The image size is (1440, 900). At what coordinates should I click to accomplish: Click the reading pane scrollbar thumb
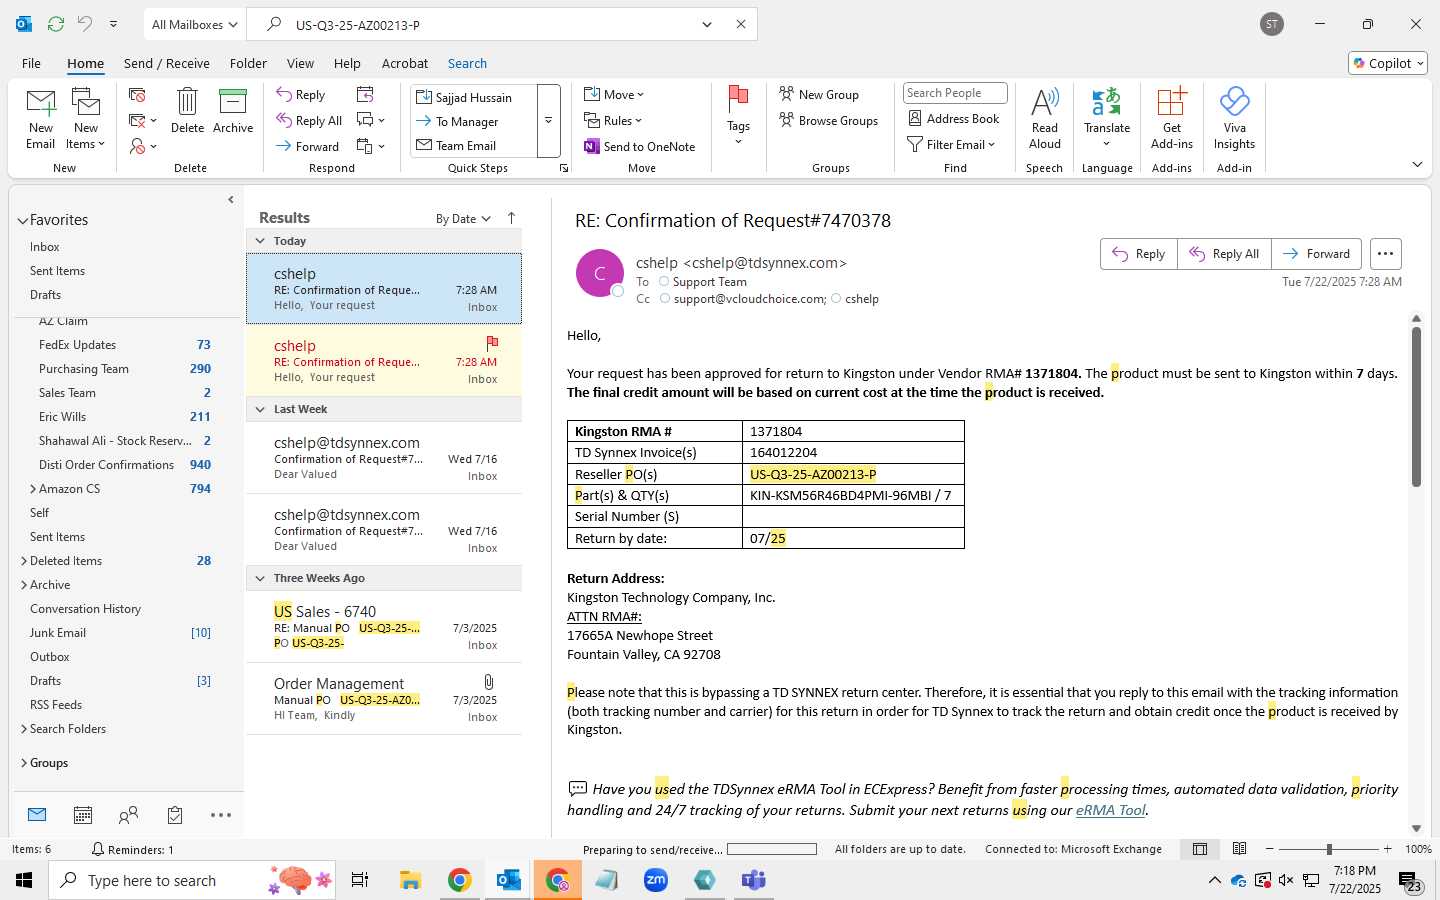(1416, 406)
